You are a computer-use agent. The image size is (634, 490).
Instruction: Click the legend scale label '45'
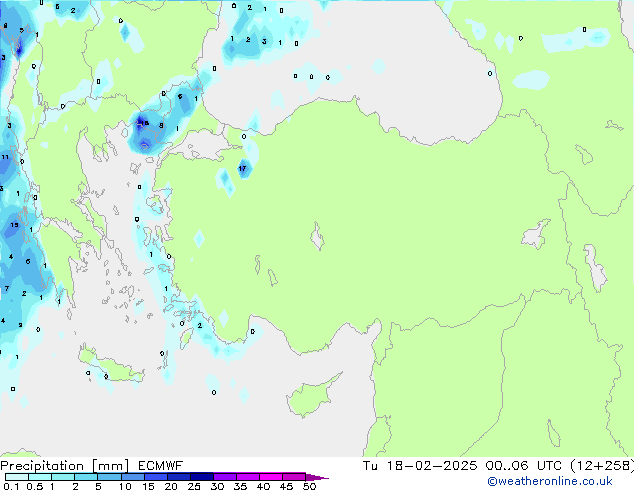tap(286, 486)
